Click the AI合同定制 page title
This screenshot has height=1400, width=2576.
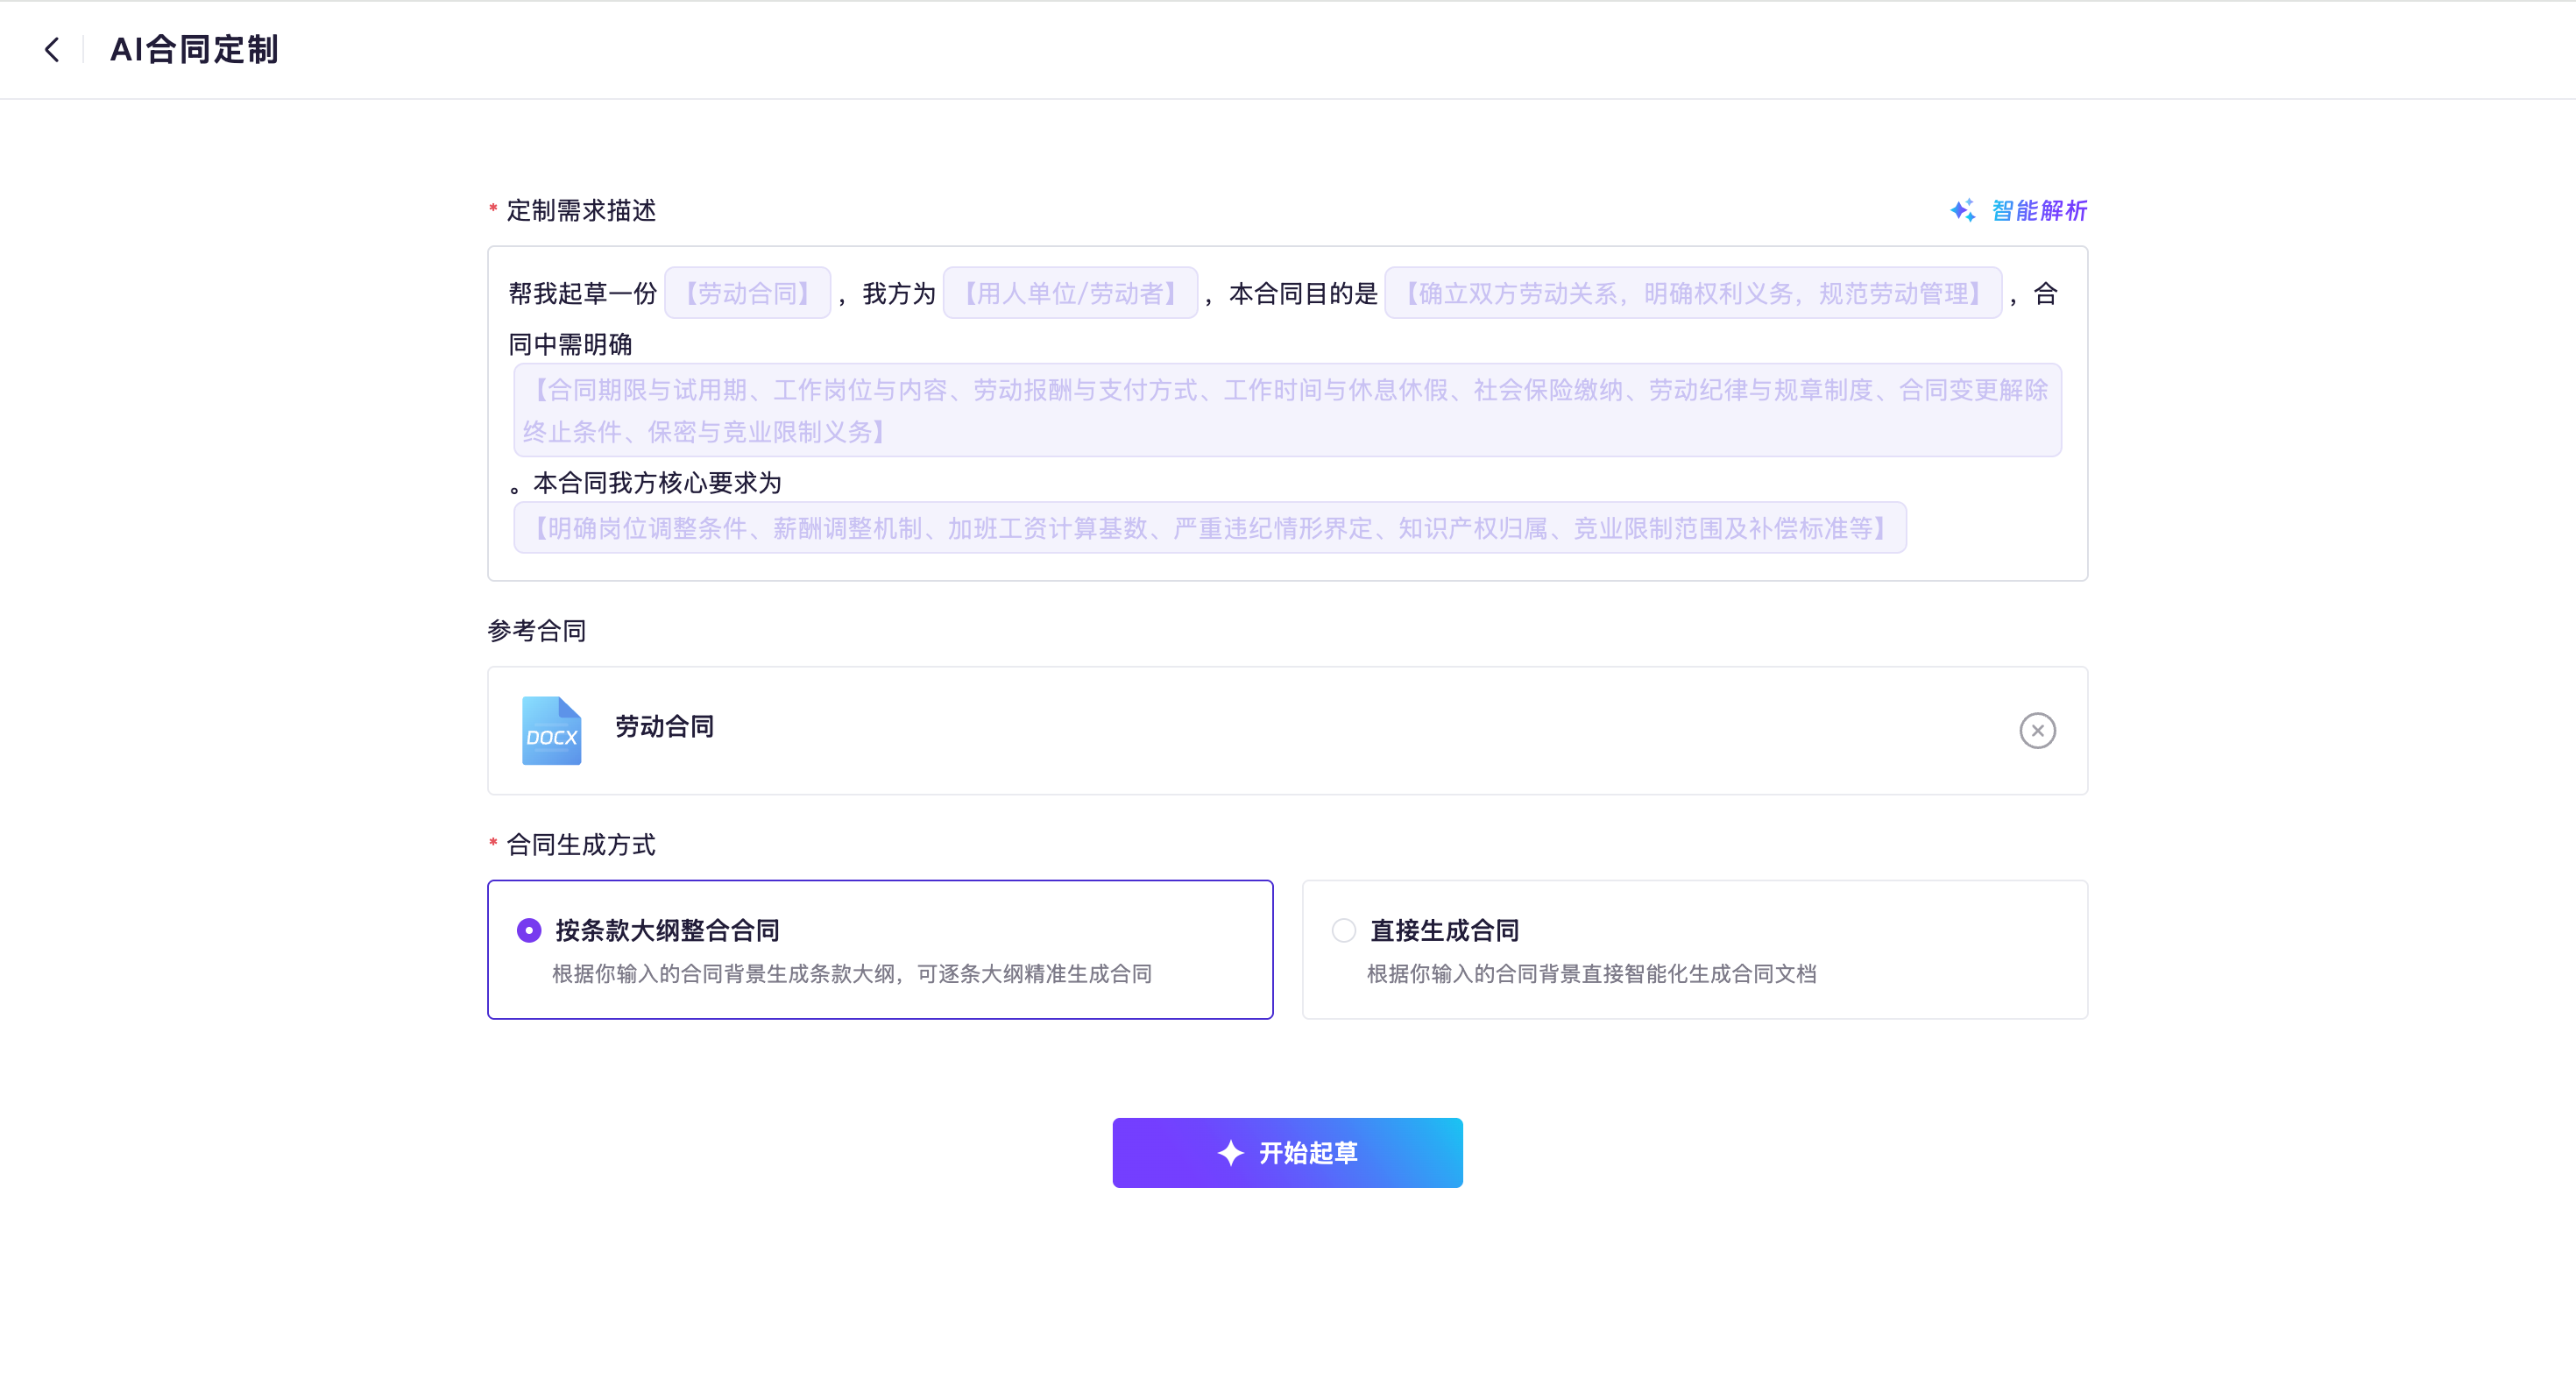[x=194, y=49]
